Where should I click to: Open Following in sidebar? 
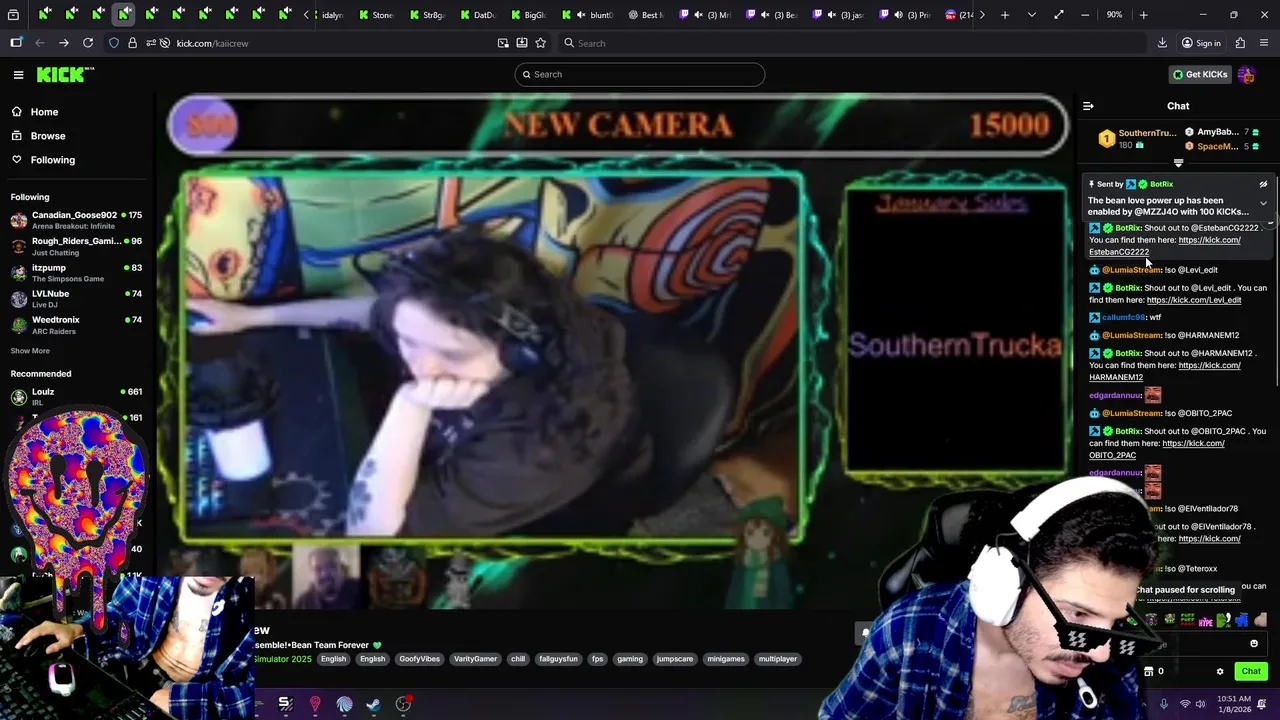[x=52, y=160]
